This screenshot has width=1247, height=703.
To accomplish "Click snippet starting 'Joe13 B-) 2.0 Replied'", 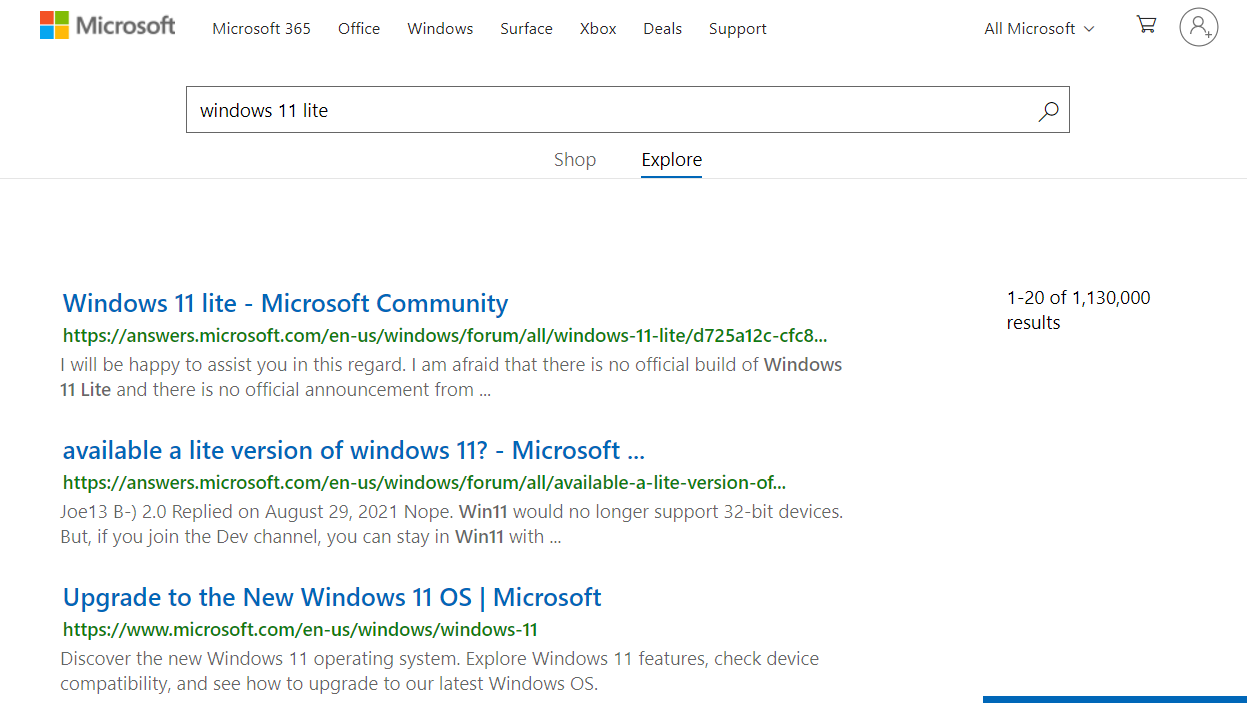I will click(451, 524).
